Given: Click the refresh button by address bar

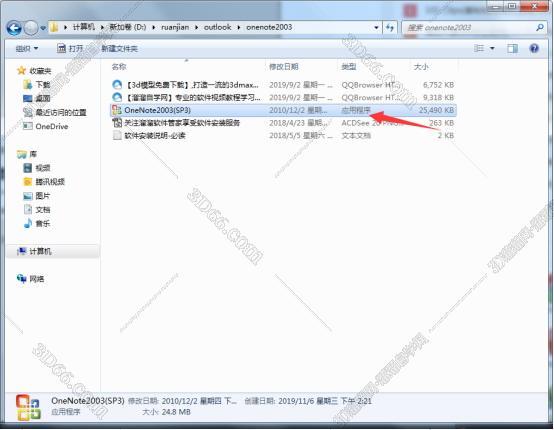Looking at the screenshot, I should click(390, 27).
